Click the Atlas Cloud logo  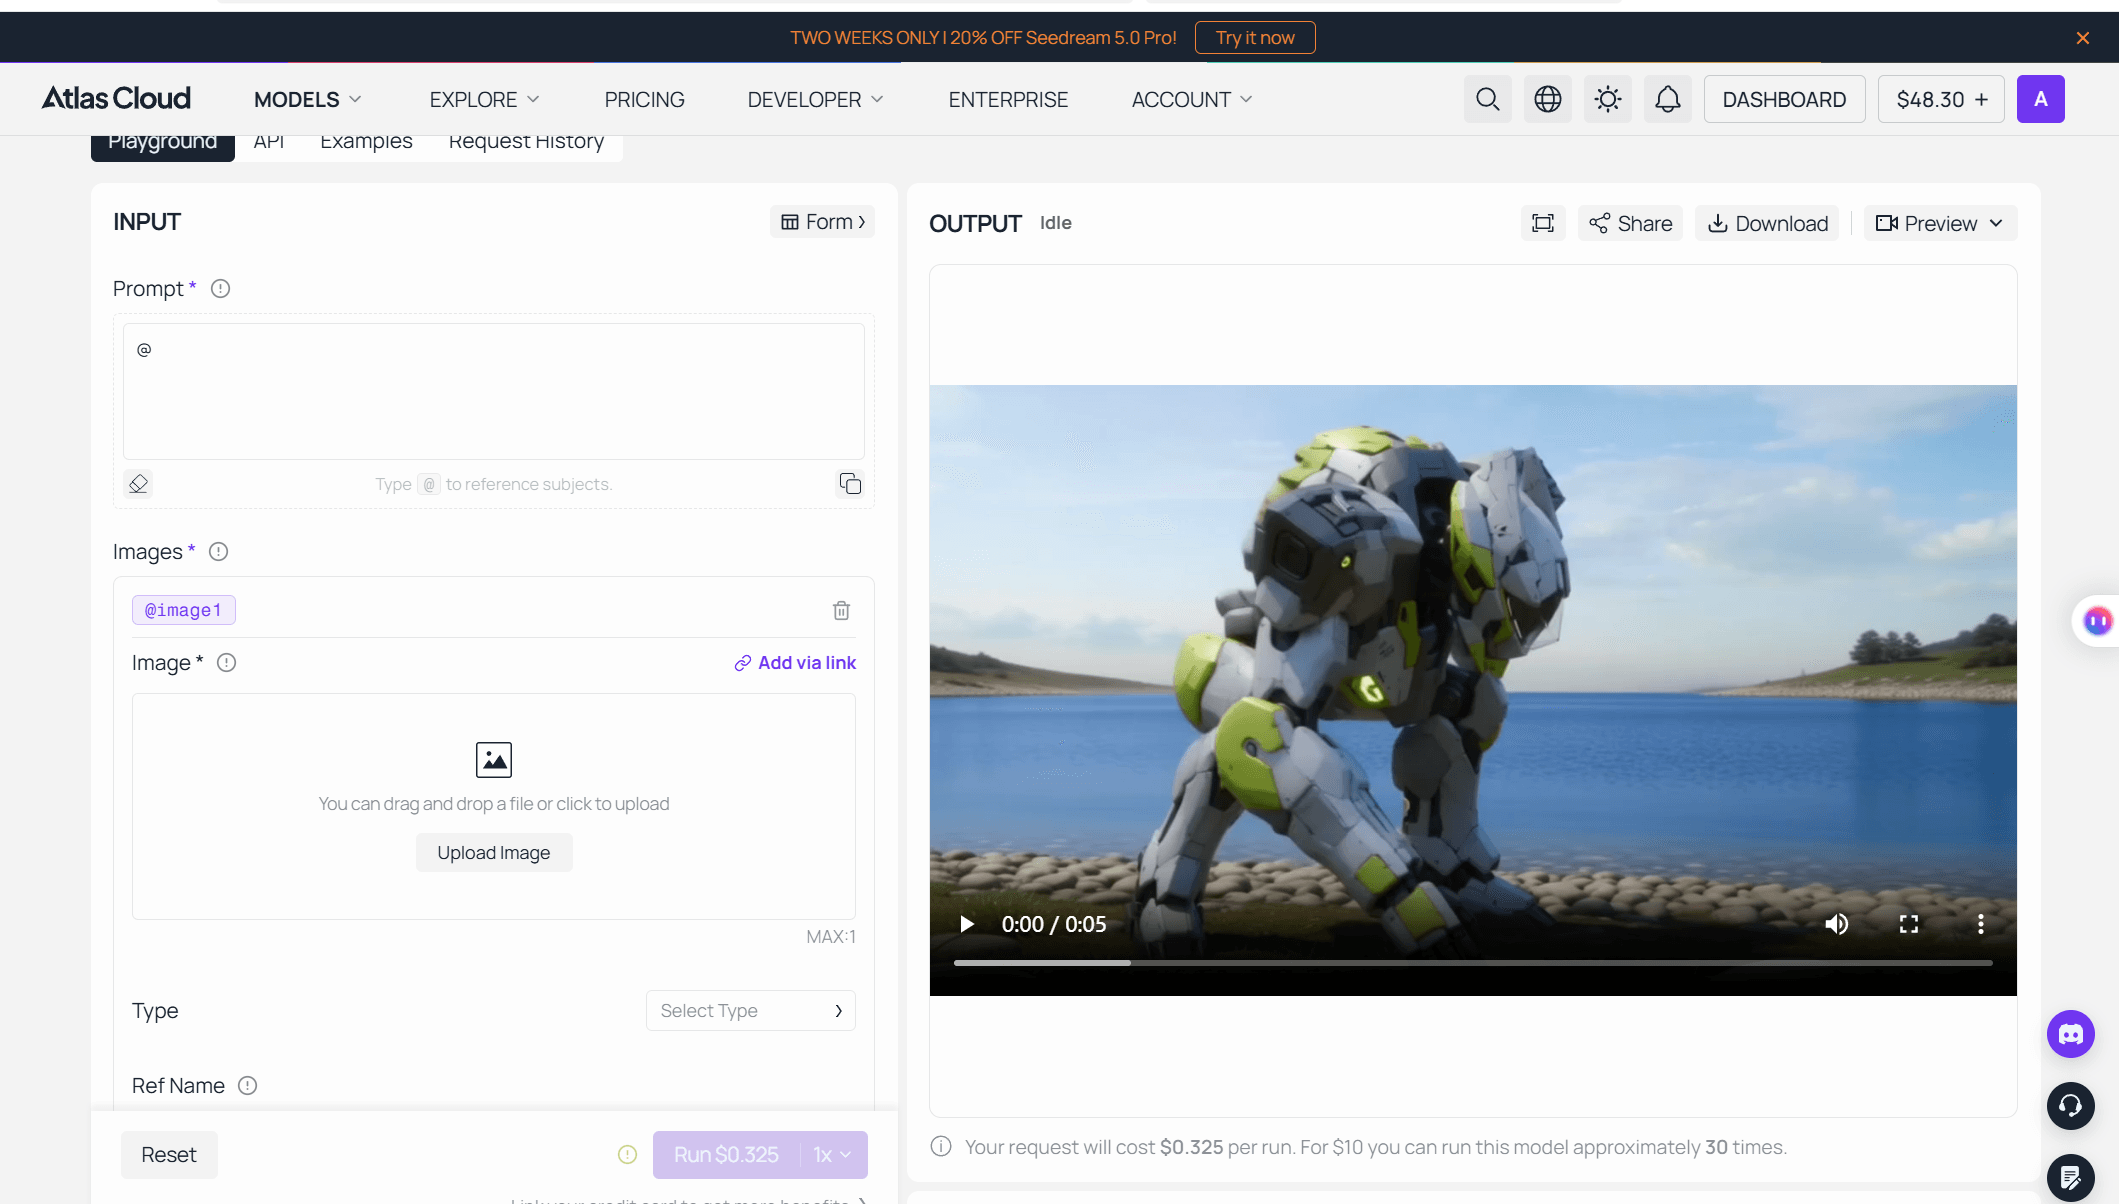click(x=116, y=99)
